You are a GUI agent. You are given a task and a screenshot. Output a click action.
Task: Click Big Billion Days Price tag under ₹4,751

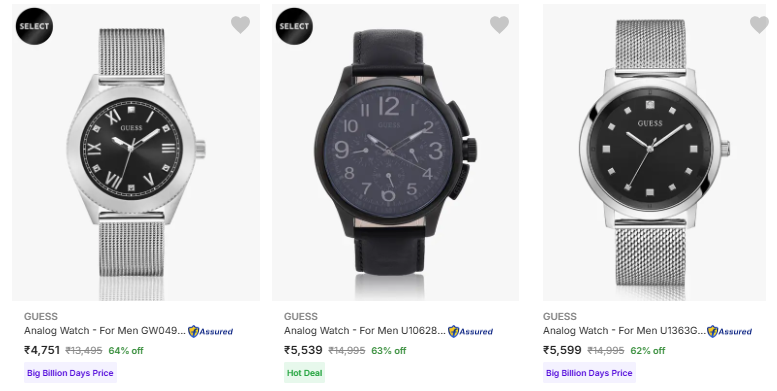point(70,373)
